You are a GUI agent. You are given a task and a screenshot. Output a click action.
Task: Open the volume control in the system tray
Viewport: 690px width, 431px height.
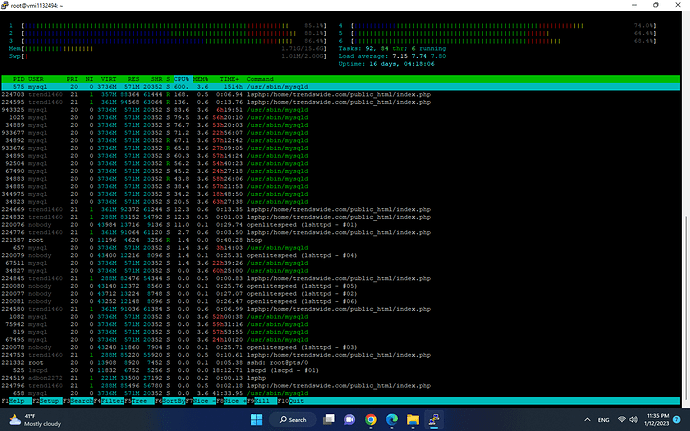pyautogui.click(x=634, y=420)
